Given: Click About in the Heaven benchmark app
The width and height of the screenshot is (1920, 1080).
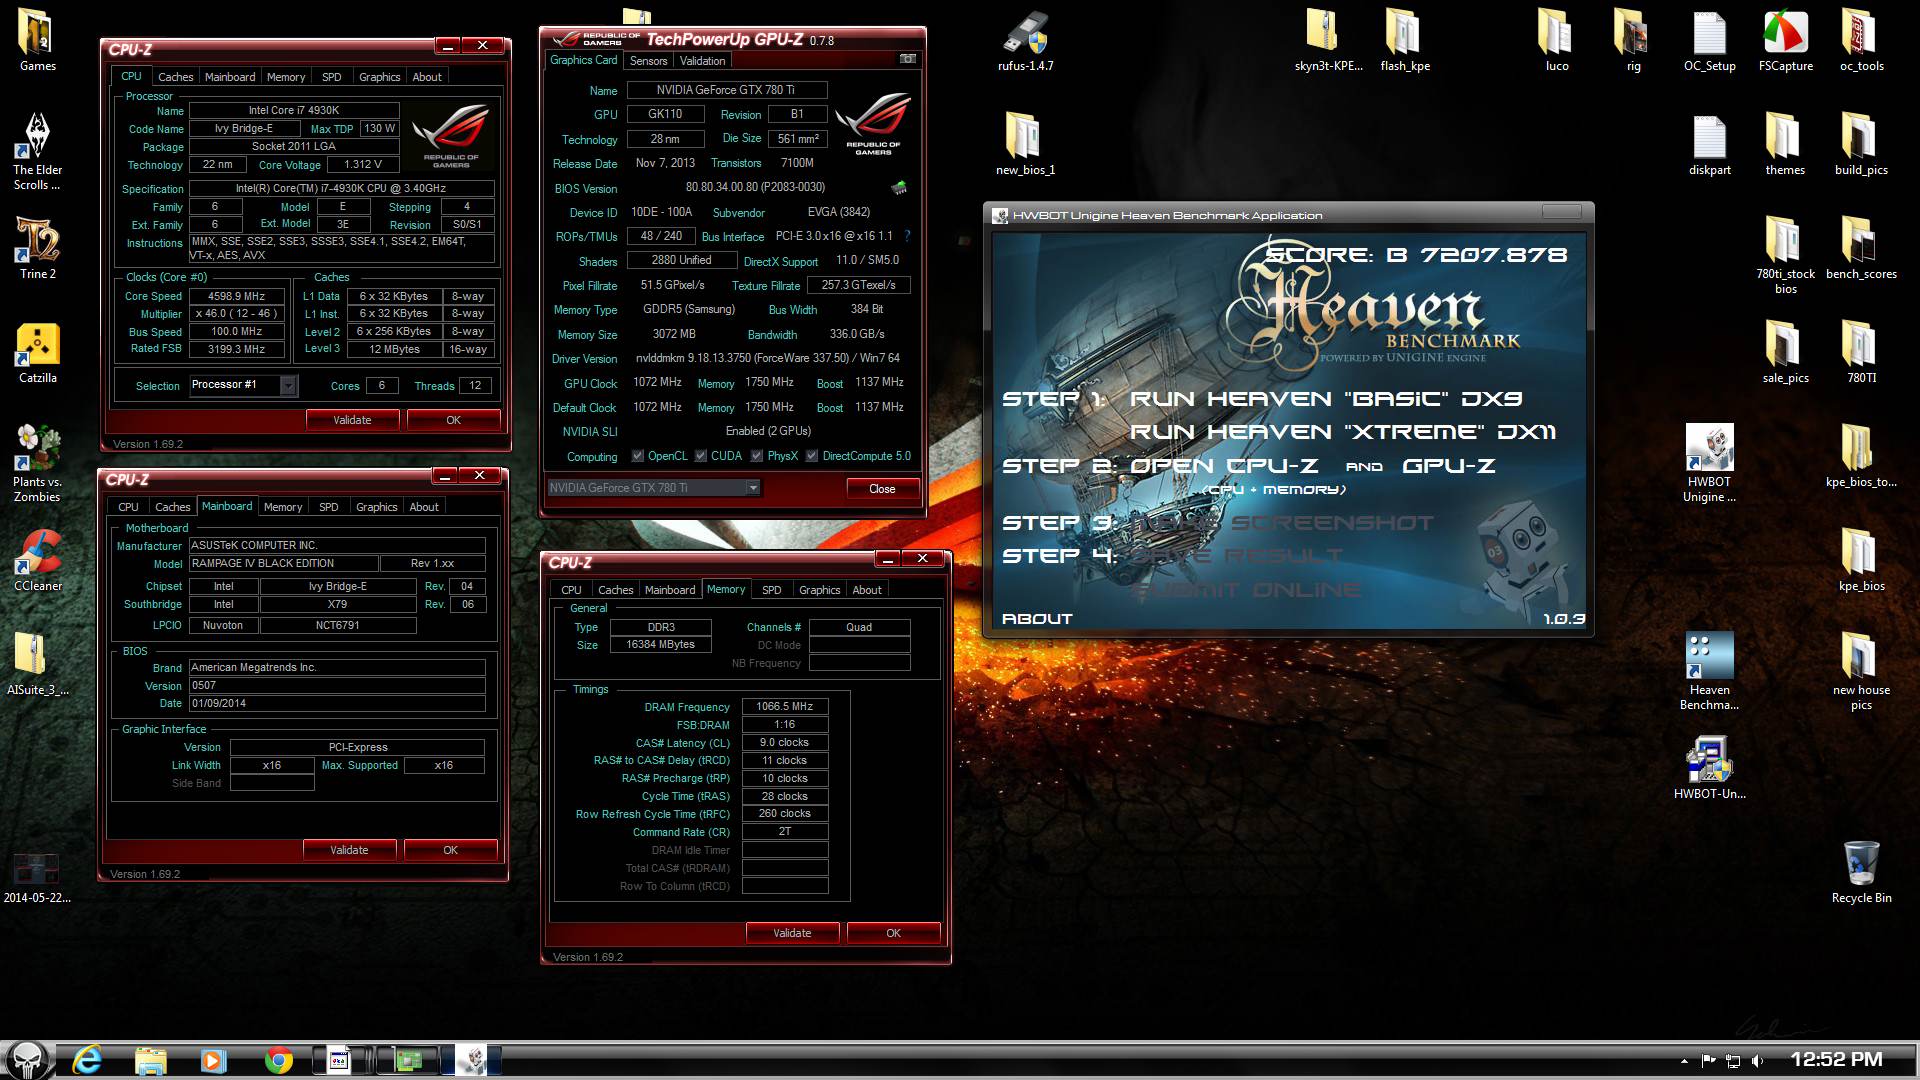Looking at the screenshot, I should pyautogui.click(x=1037, y=619).
